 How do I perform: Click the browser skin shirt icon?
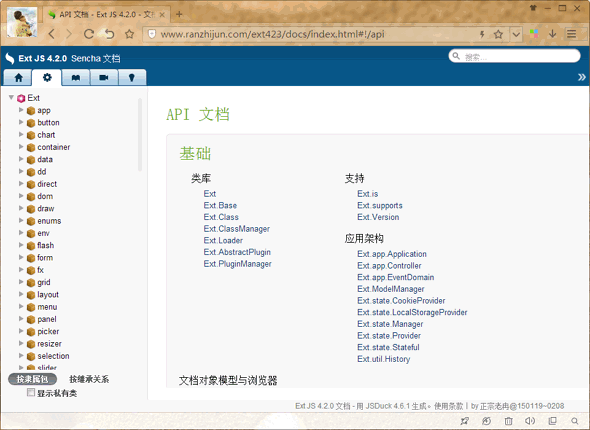pos(533,8)
